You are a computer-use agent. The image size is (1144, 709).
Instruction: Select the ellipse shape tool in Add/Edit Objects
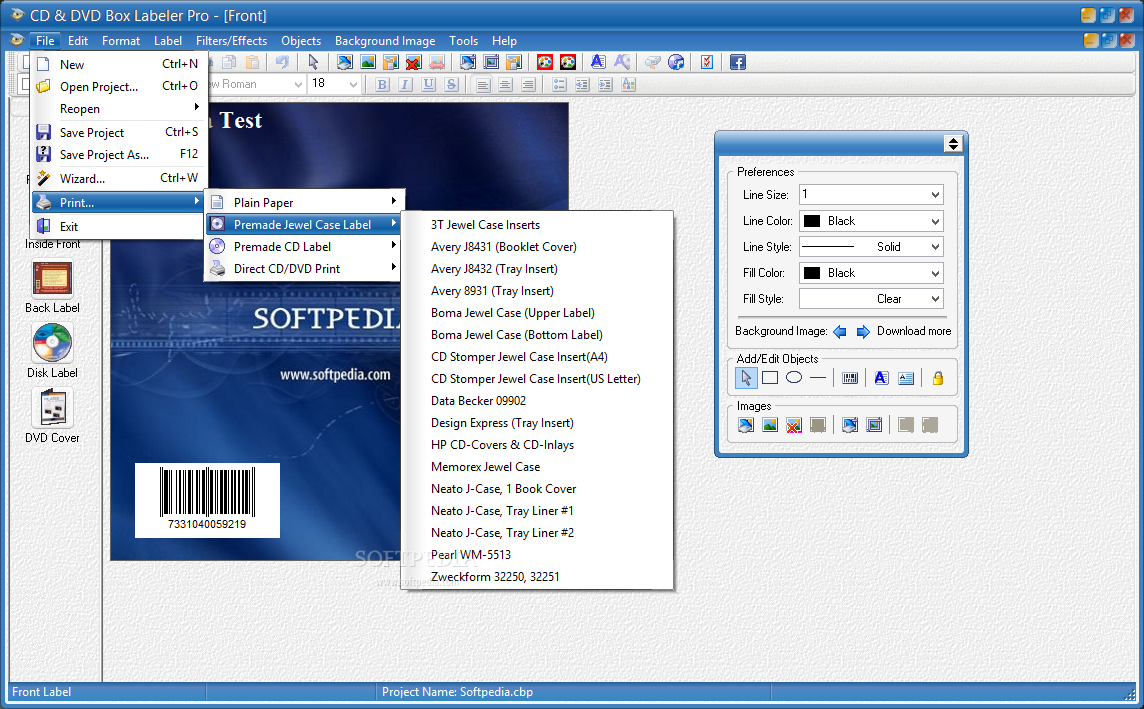tap(794, 378)
